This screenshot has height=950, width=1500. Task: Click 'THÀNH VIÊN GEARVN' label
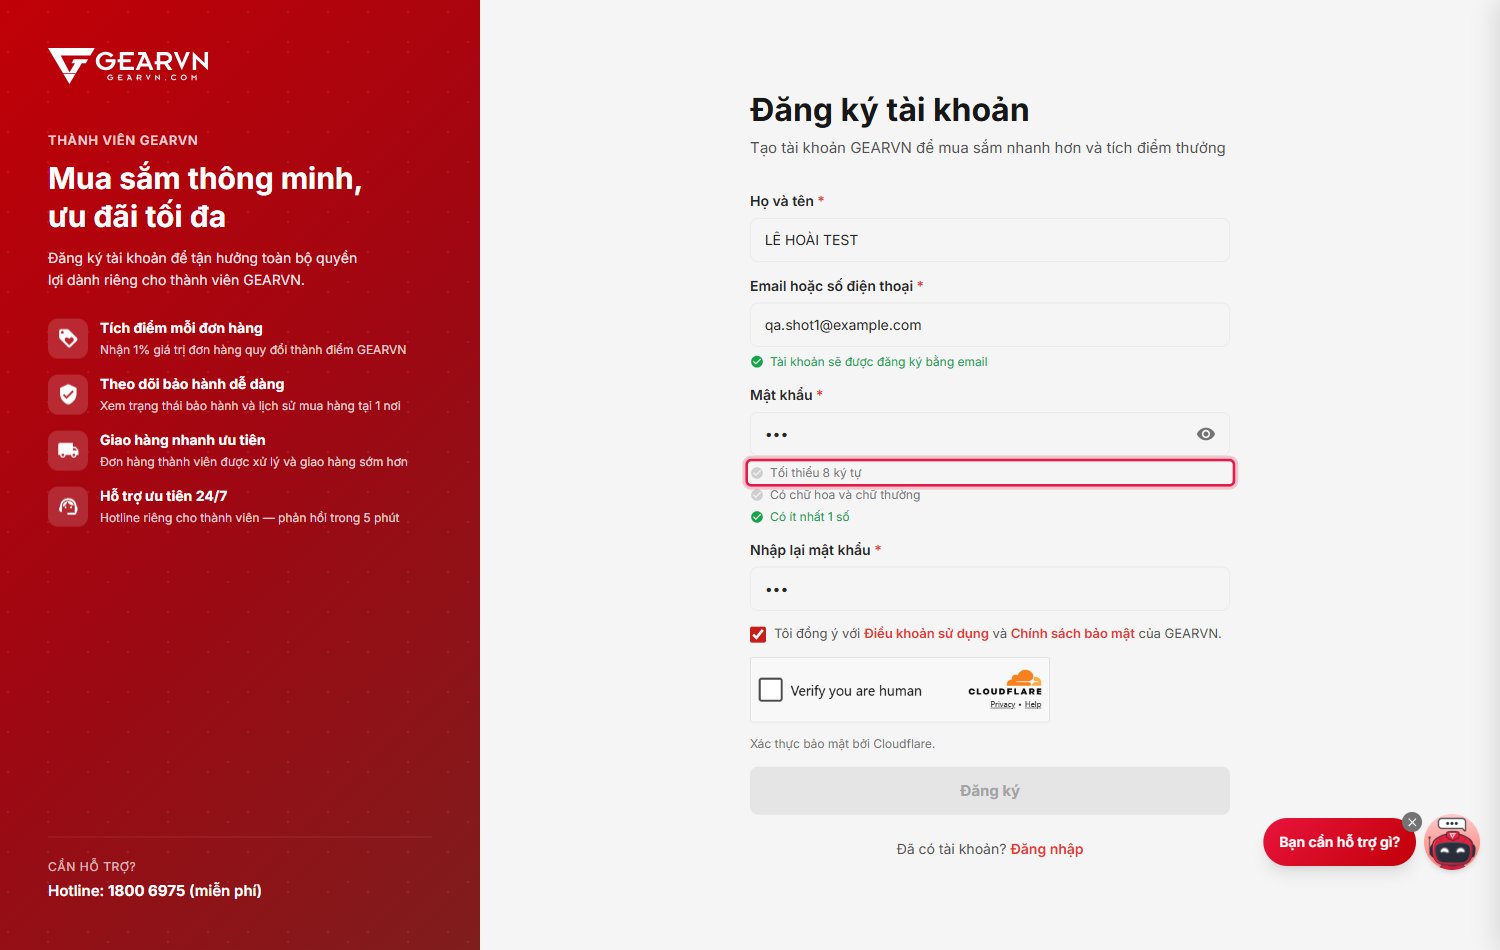click(123, 140)
